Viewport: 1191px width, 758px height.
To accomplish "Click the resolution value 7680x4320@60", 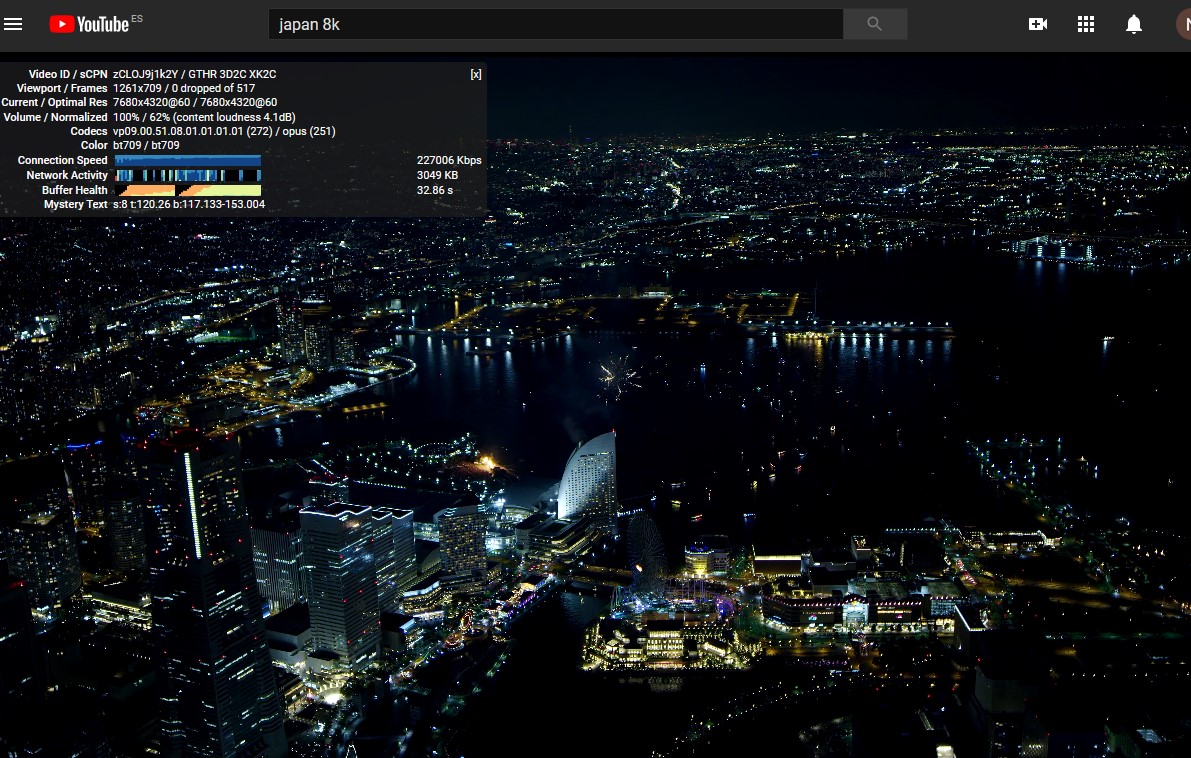I will coord(151,102).
